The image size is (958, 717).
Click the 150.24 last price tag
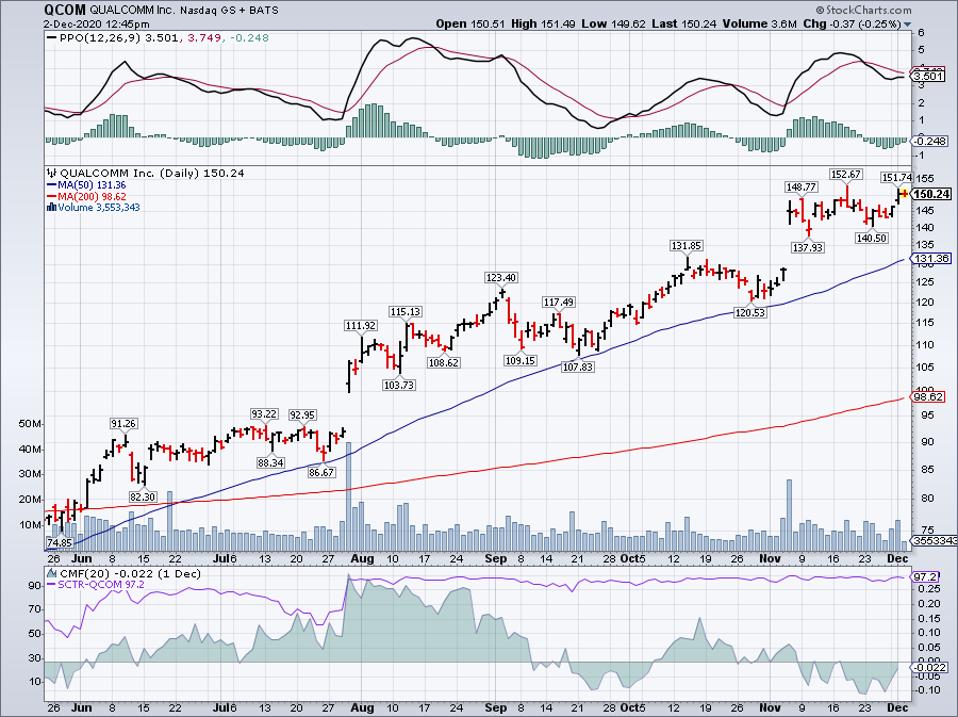pos(931,194)
